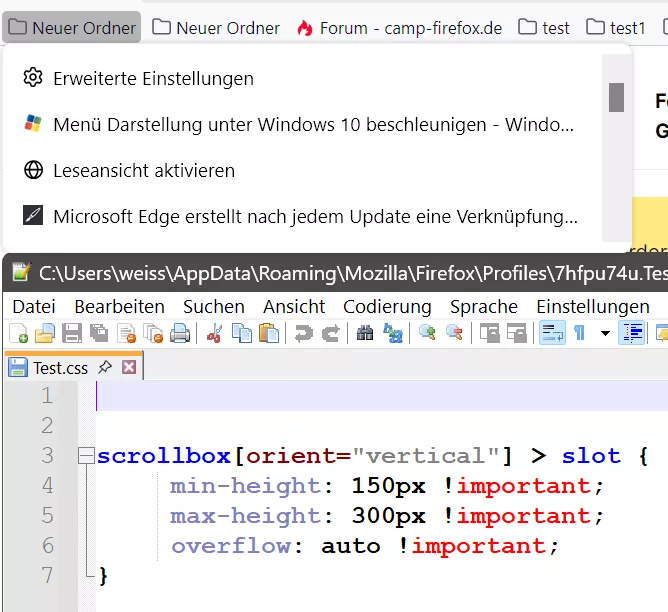Click the Zoom in magnifier icon
668x612 pixels.
pos(427,333)
